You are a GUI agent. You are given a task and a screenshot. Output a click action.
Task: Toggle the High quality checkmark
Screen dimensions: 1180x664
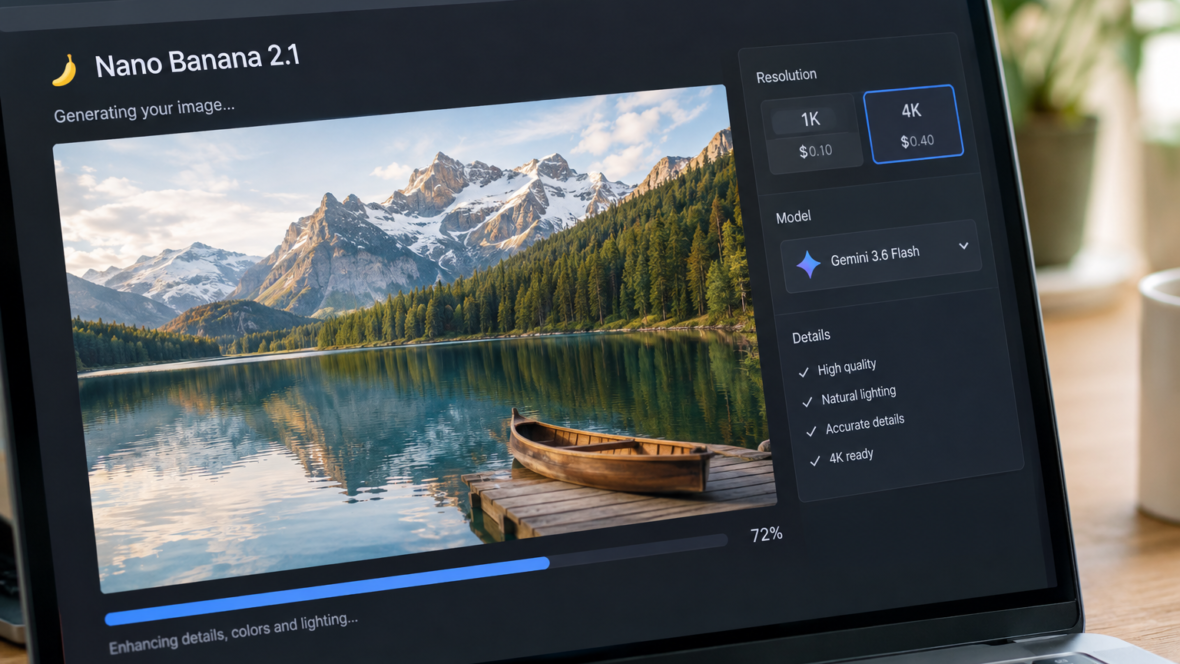803,372
